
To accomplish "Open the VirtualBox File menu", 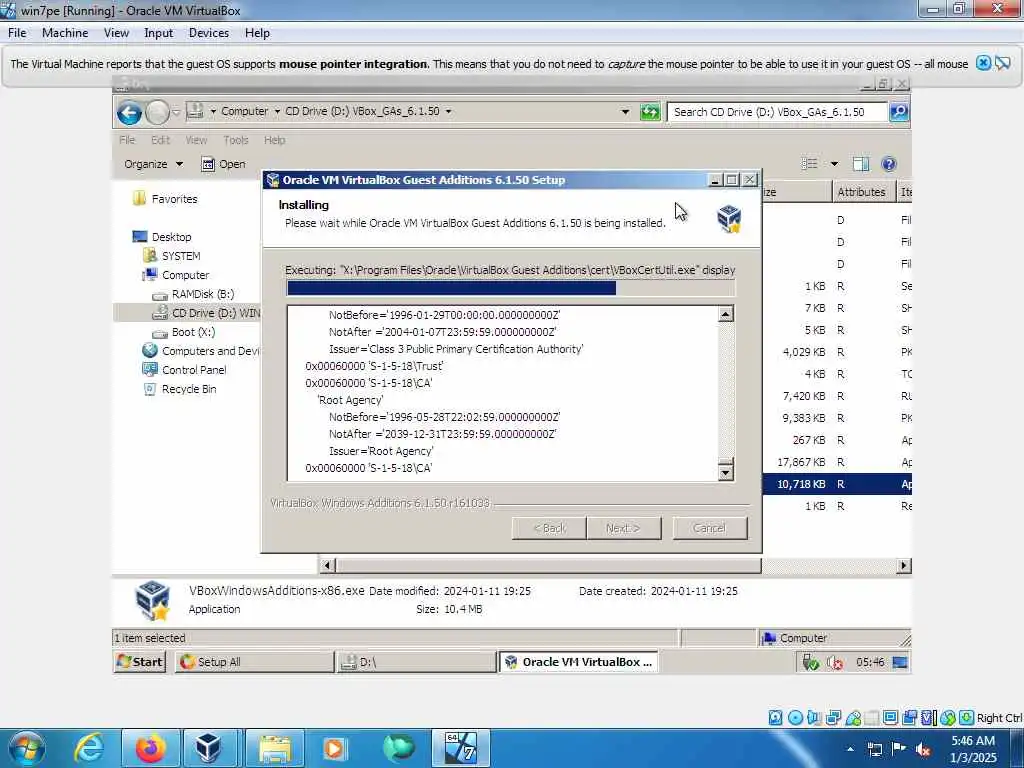I will click(x=17, y=33).
